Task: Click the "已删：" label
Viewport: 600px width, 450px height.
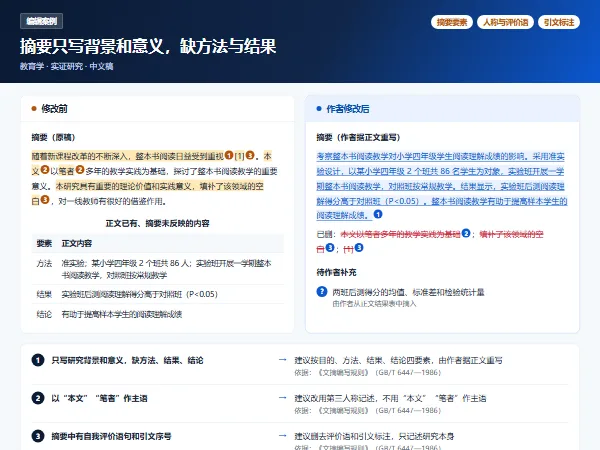Action: pos(326,234)
